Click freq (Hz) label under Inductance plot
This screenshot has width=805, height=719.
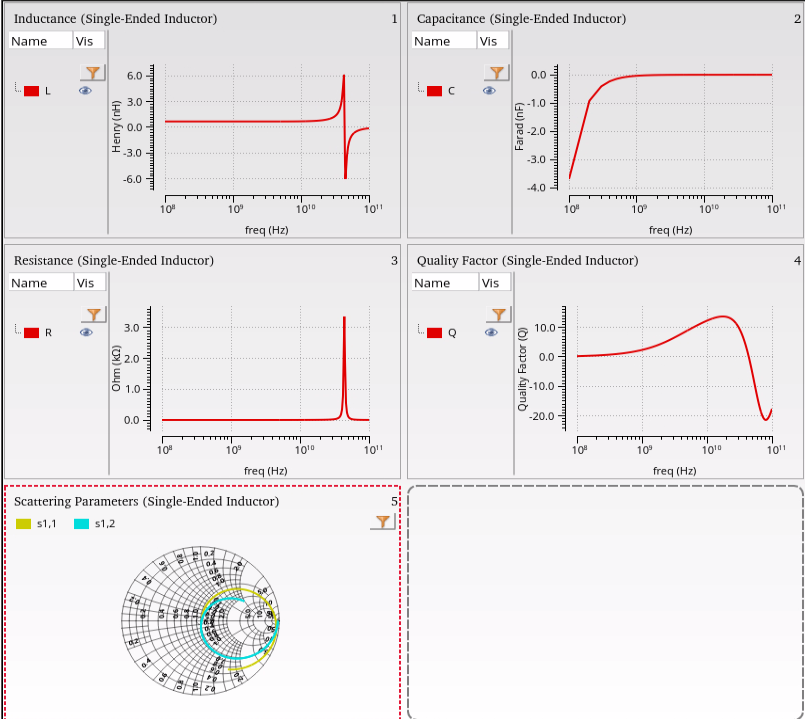(266, 230)
